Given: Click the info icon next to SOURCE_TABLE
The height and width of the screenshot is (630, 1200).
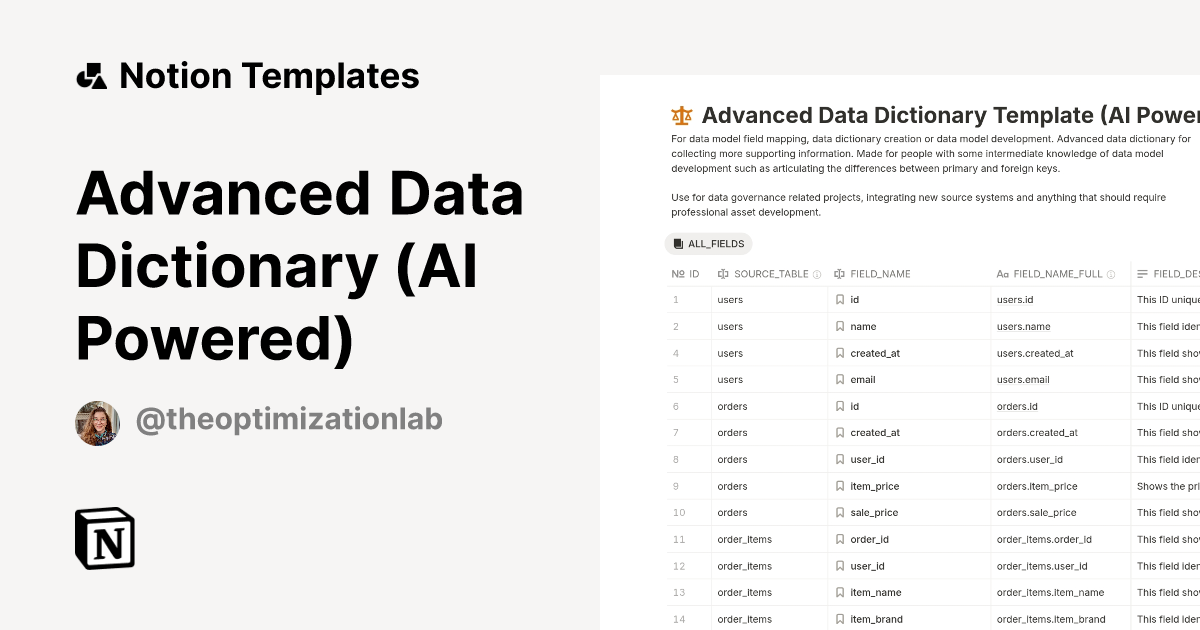Looking at the screenshot, I should click(x=817, y=273).
